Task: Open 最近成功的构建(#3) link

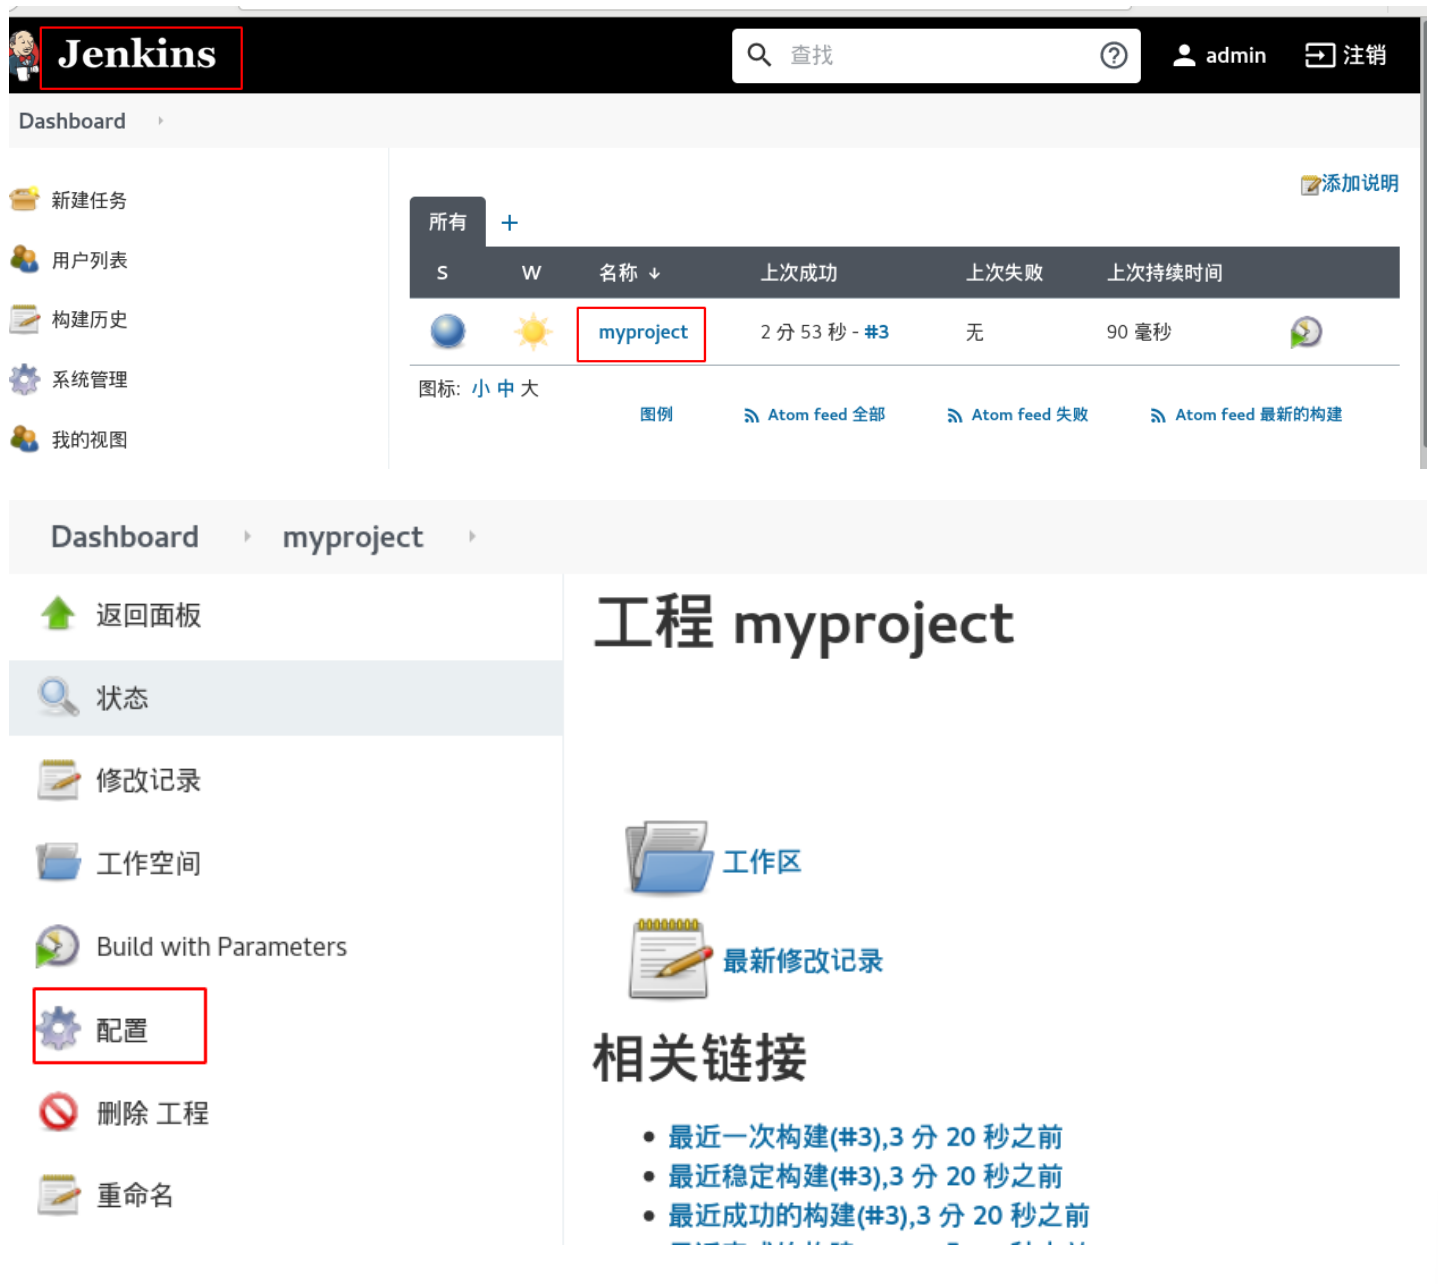Action: click(879, 1216)
